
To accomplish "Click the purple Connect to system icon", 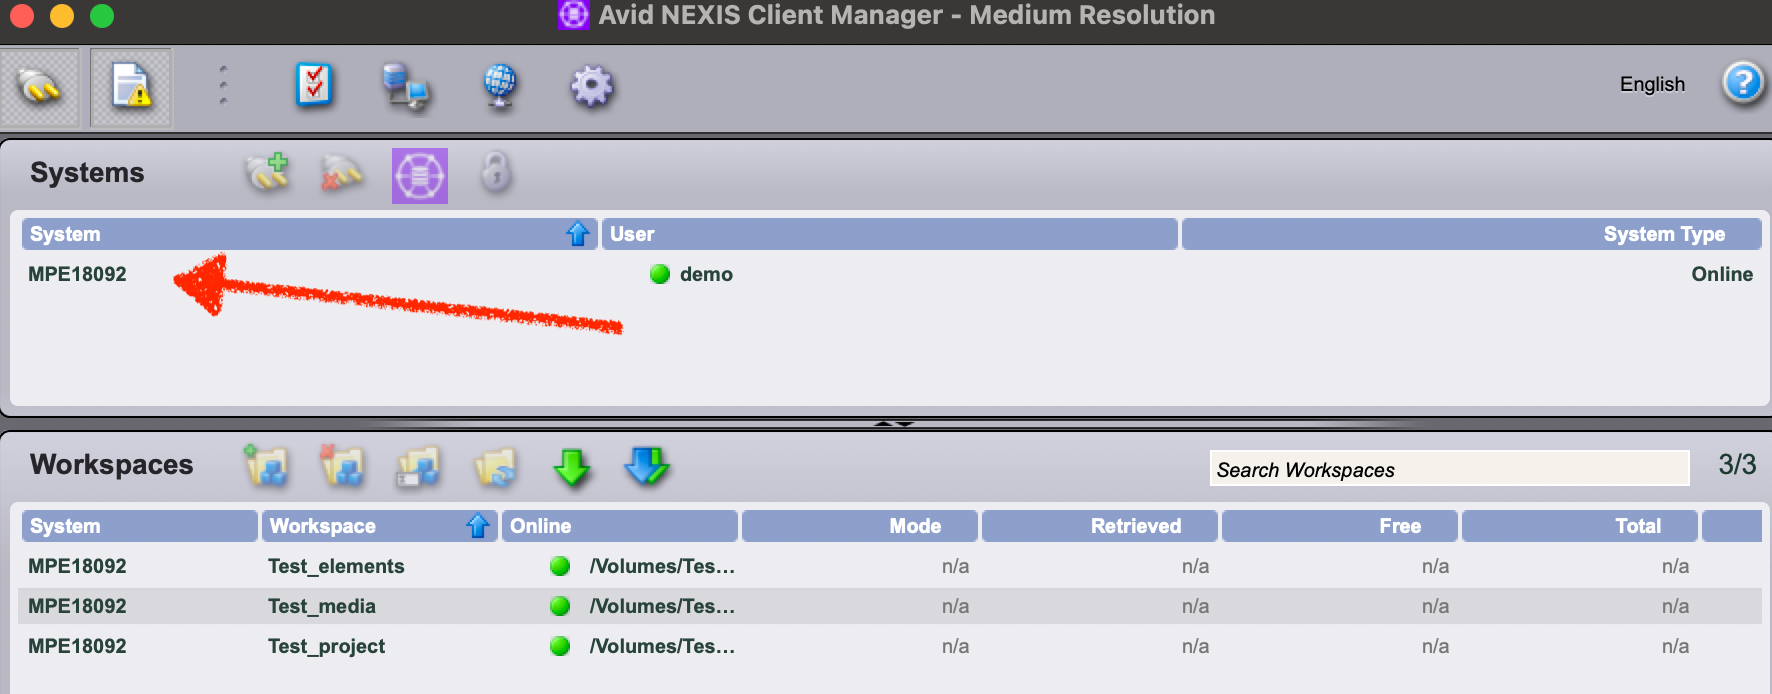I will [x=420, y=176].
